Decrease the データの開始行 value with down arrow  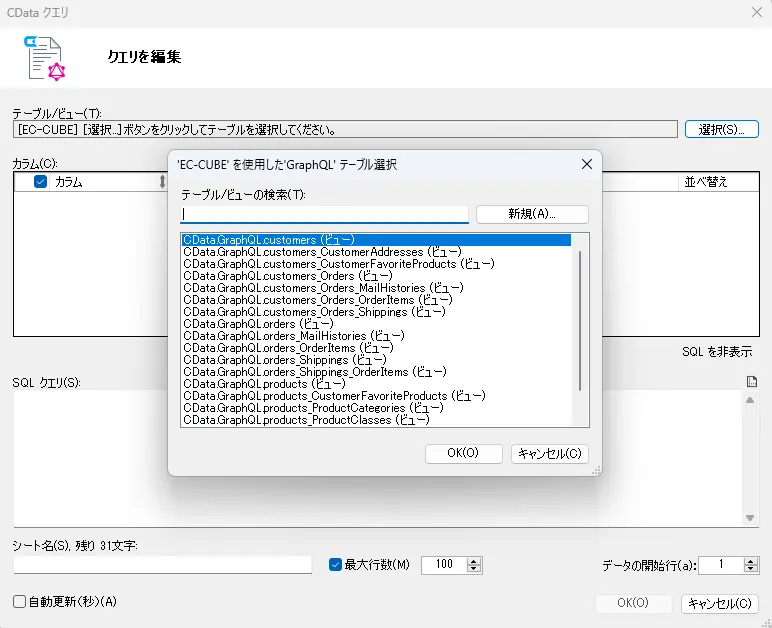point(751,568)
